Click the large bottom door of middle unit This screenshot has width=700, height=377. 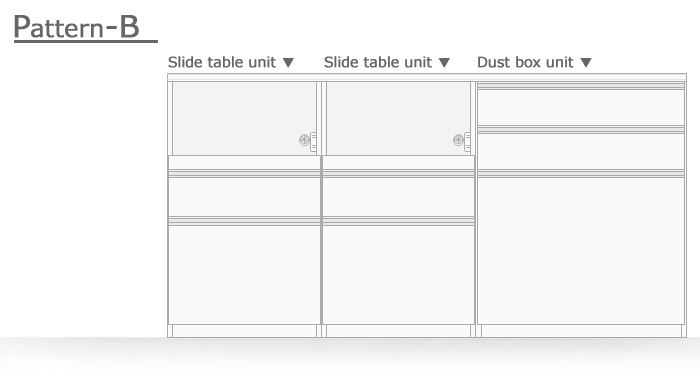398,275
